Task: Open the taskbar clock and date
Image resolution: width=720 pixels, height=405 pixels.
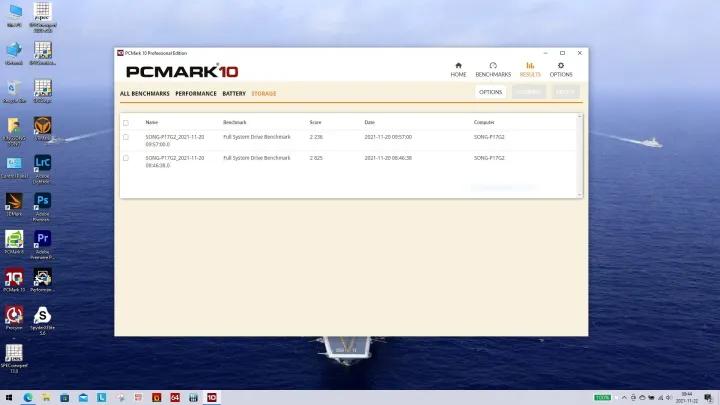Action: [687, 398]
